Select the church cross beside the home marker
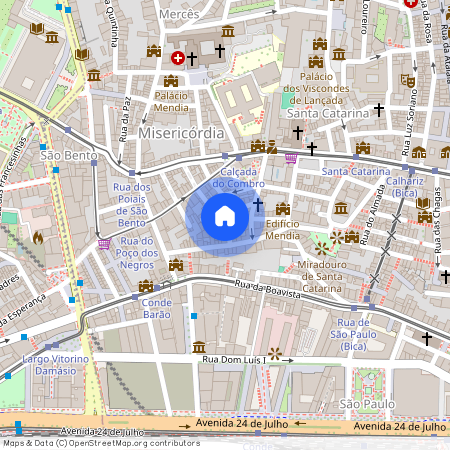Viewport: 450px width, 450px height. tap(258, 205)
